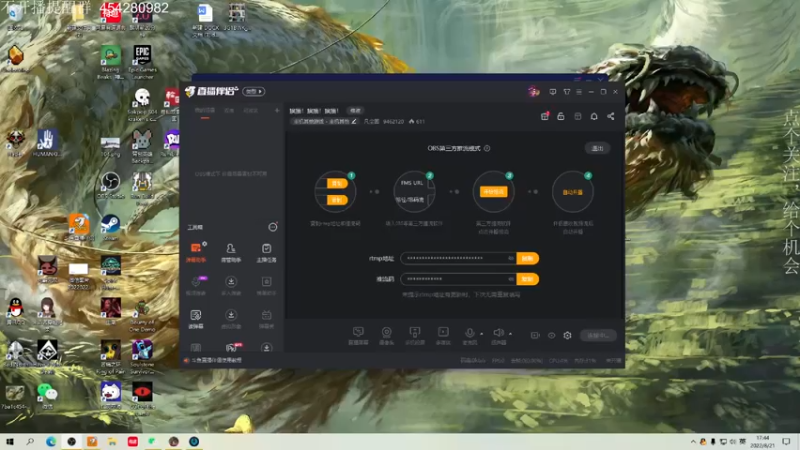
Task: Open File Explorer from the taskbar
Action: pos(112,441)
